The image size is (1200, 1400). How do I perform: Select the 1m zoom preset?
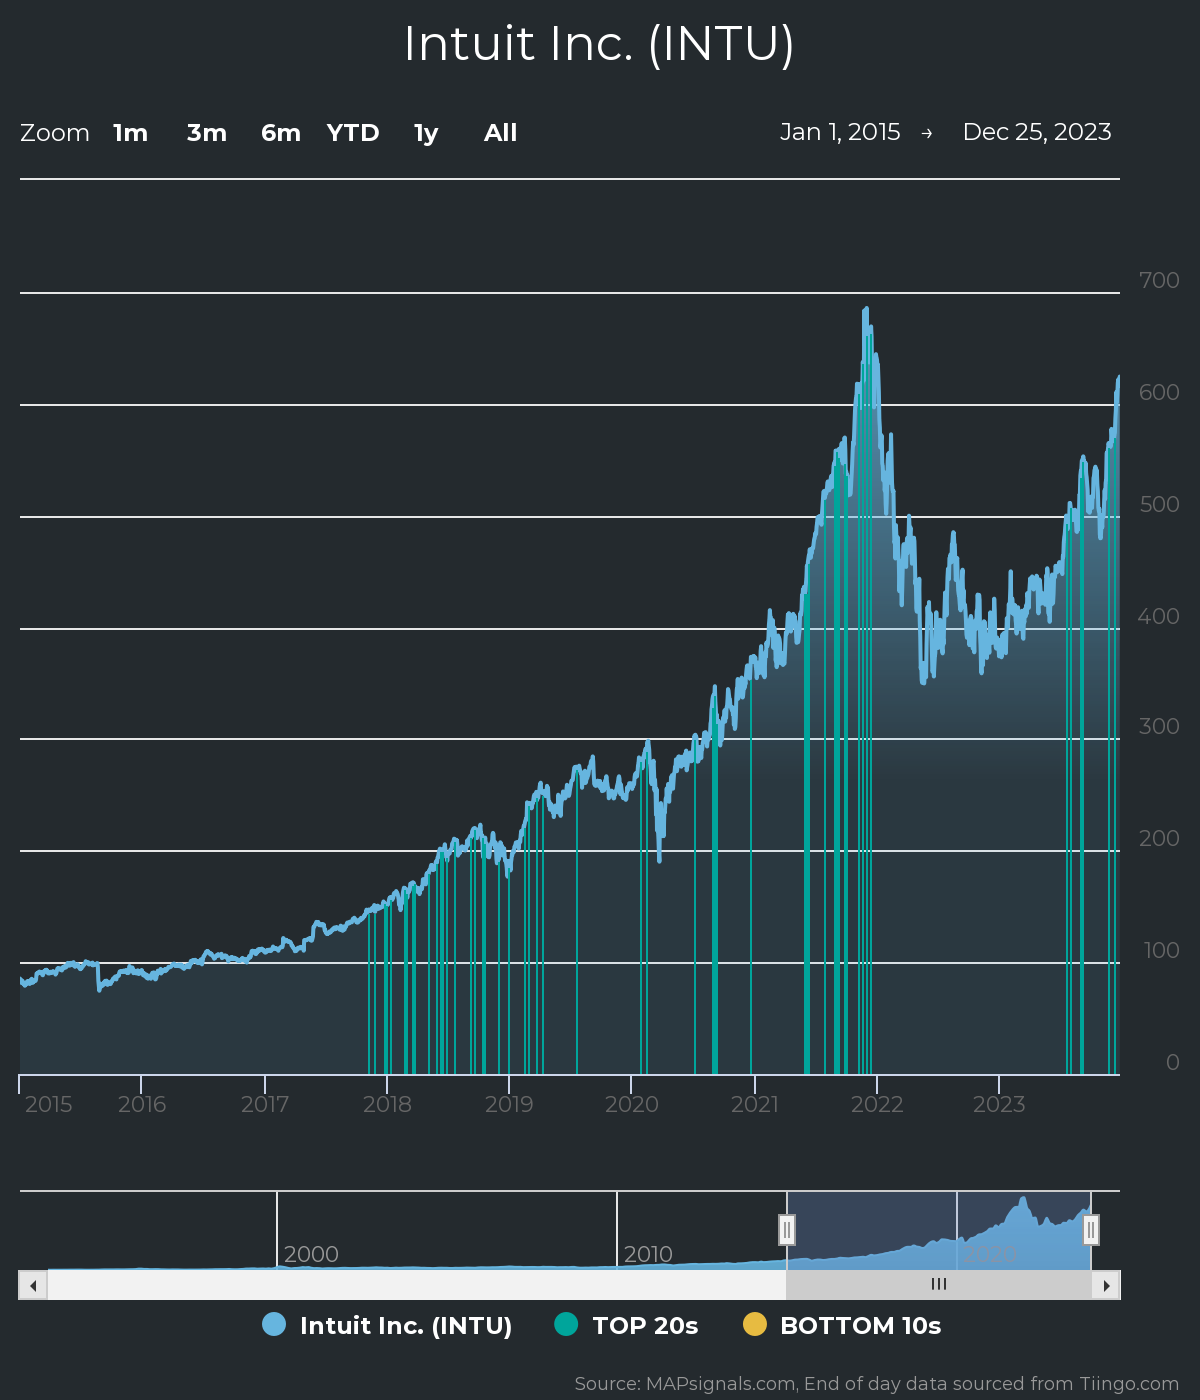point(130,132)
